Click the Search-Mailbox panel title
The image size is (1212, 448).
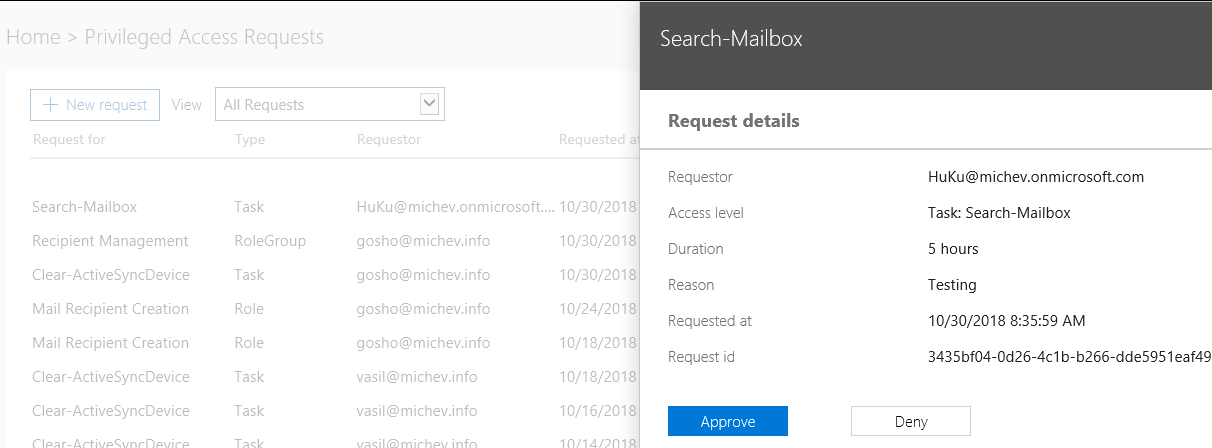point(731,39)
